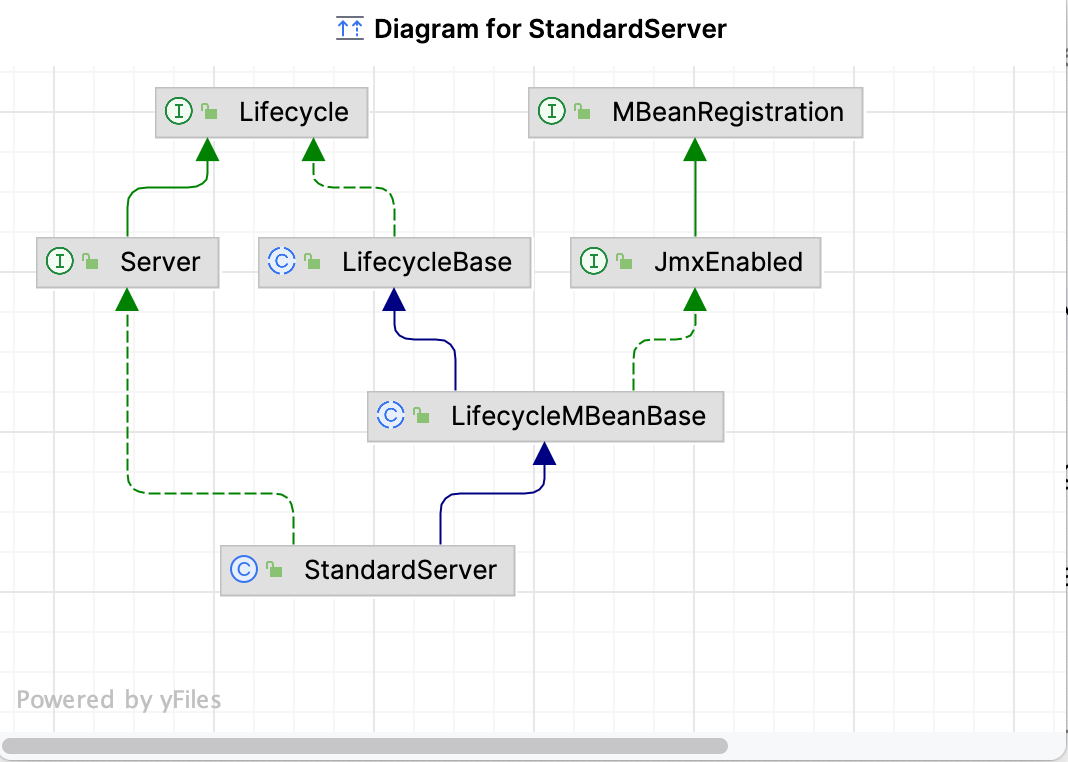The height and width of the screenshot is (762, 1068).
Task: Click the Server public lock icon
Action: click(91, 261)
